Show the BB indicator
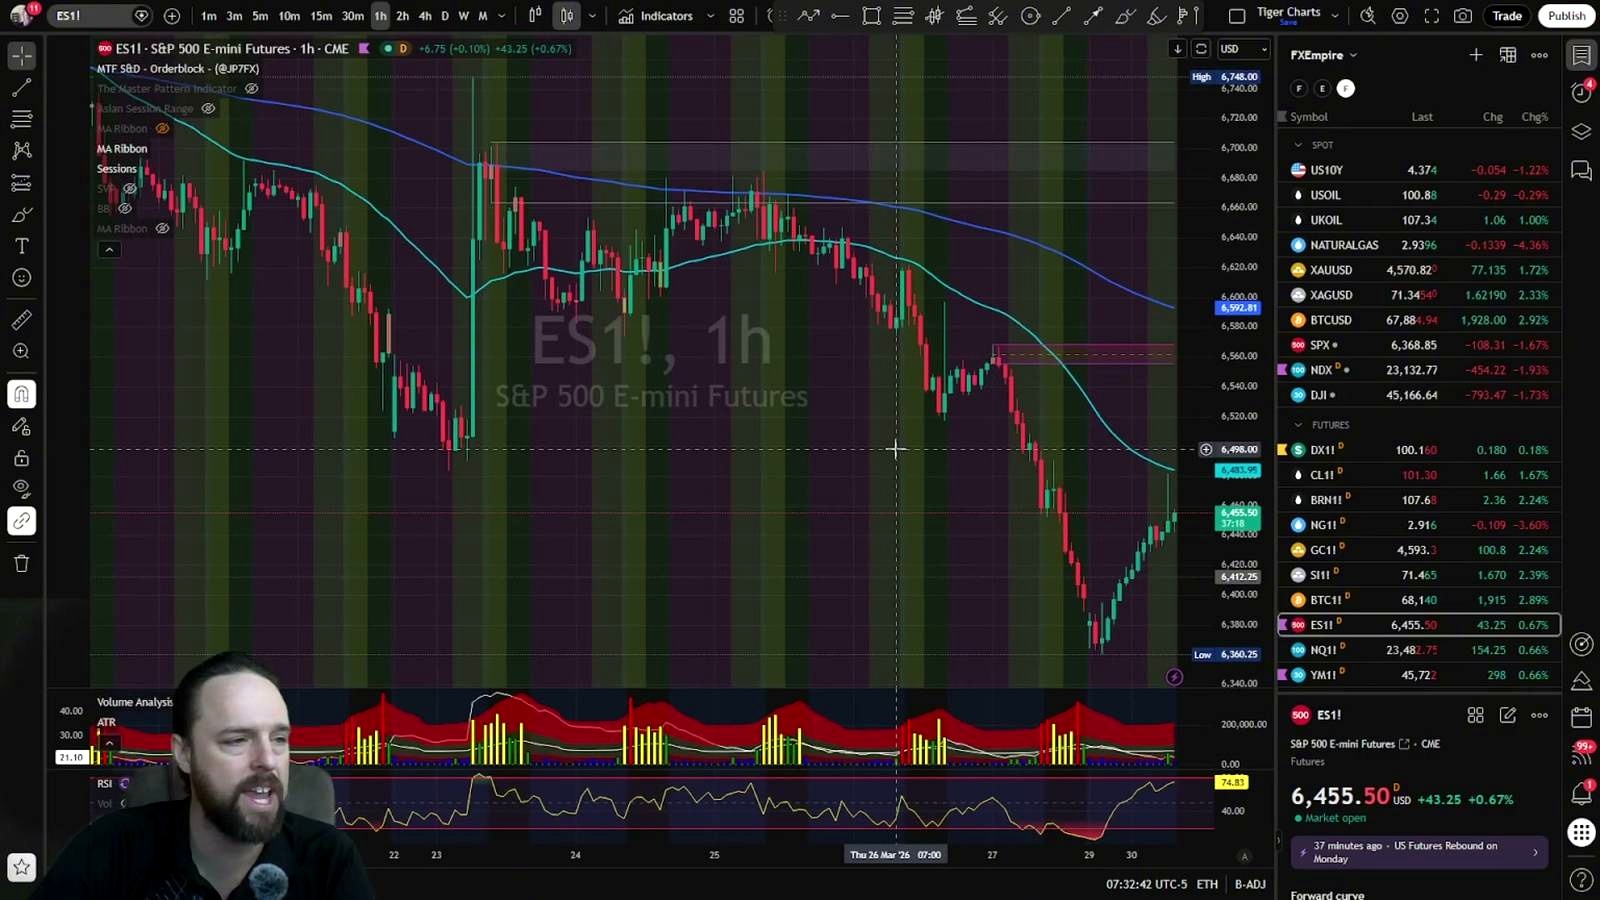Viewport: 1600px width, 900px height. [125, 209]
